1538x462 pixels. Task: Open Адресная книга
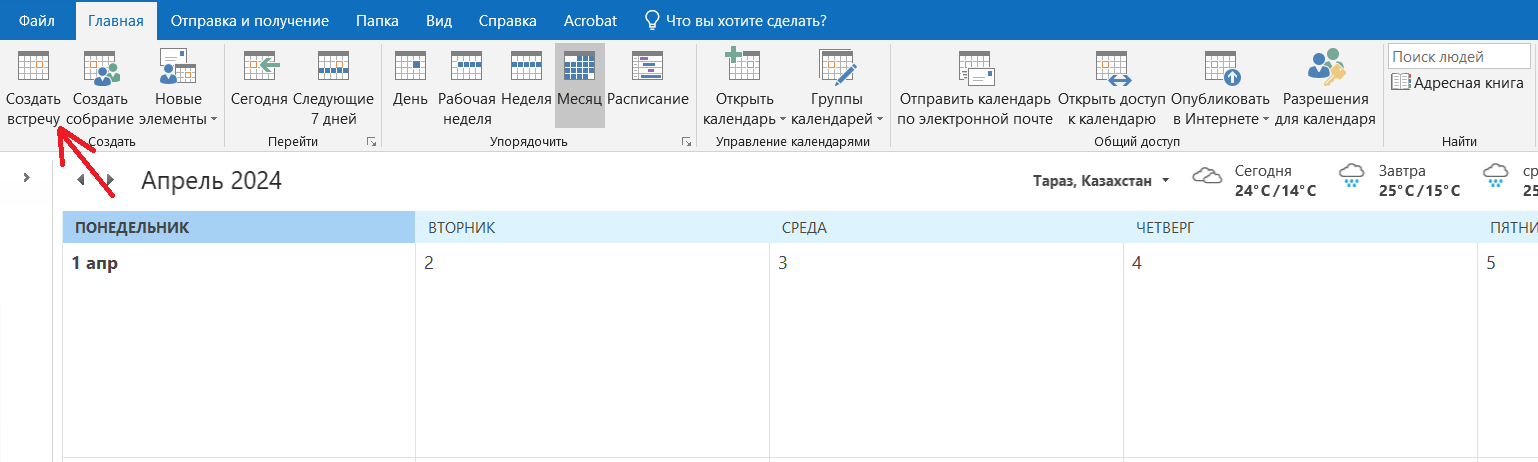(x=1457, y=83)
